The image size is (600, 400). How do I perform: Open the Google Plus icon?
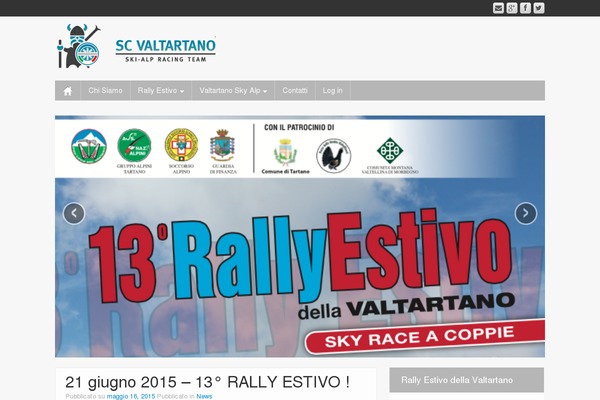click(x=512, y=8)
